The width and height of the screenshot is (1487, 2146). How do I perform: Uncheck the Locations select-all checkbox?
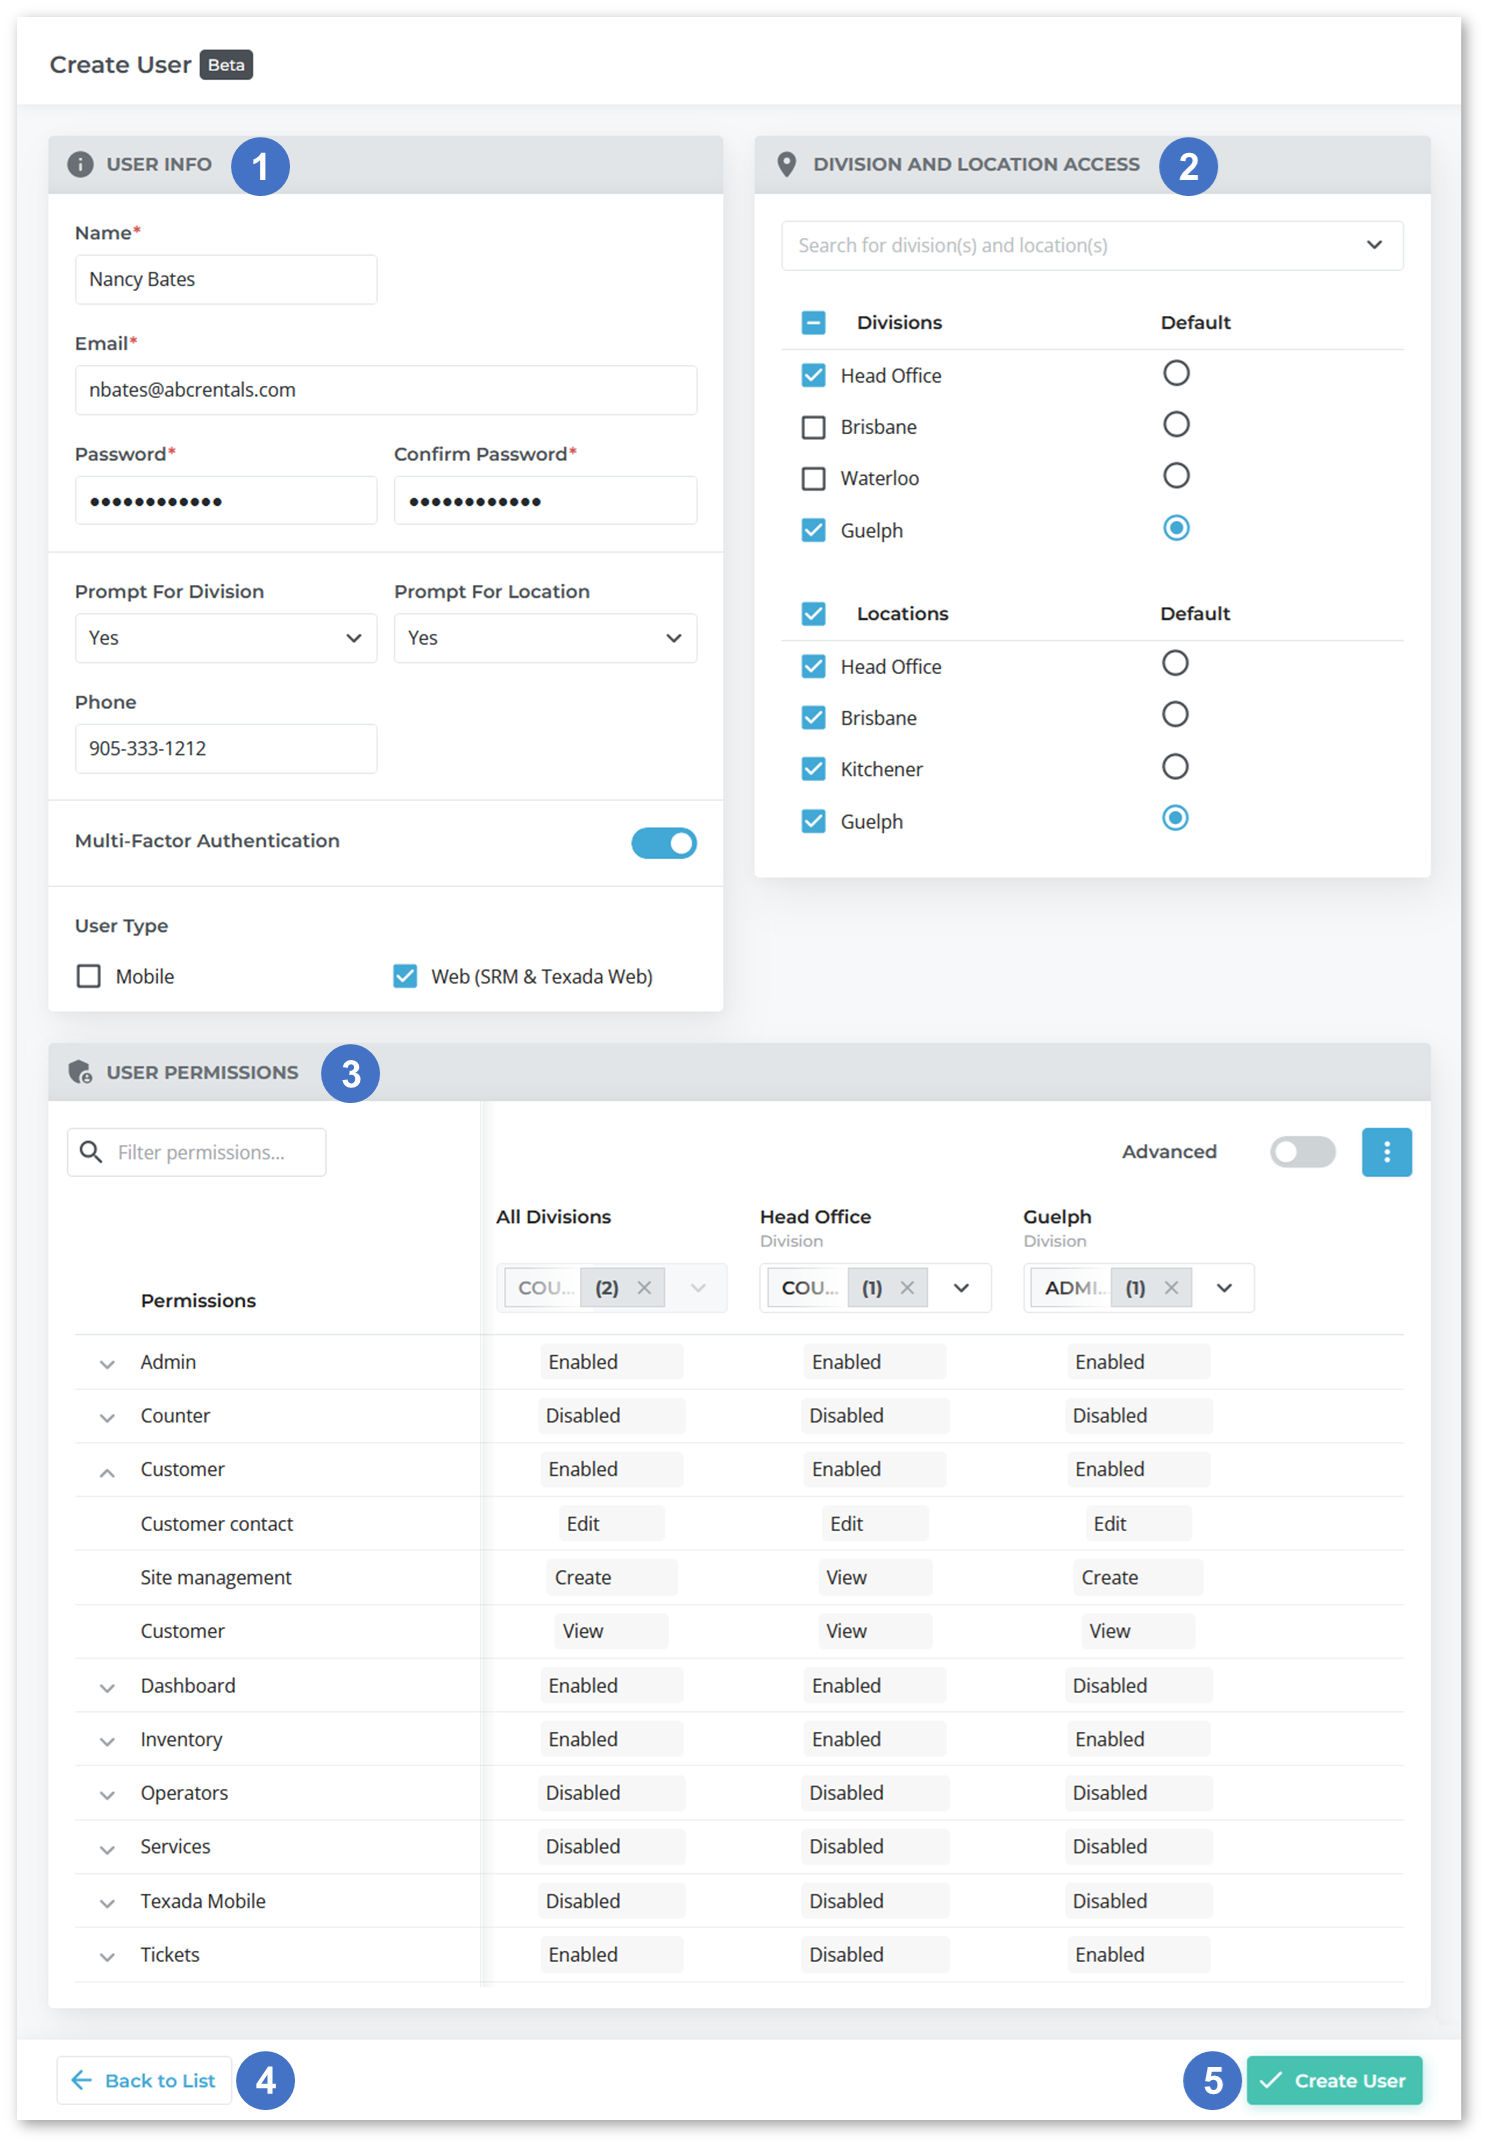[814, 614]
